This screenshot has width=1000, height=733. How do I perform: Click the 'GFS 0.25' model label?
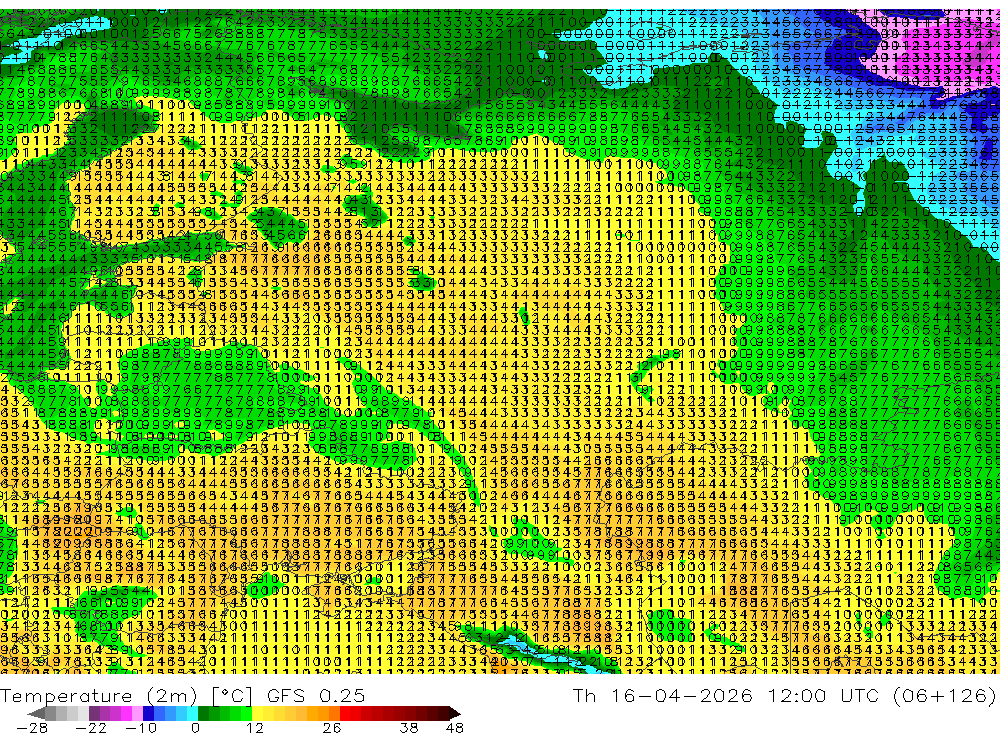[x=316, y=695]
